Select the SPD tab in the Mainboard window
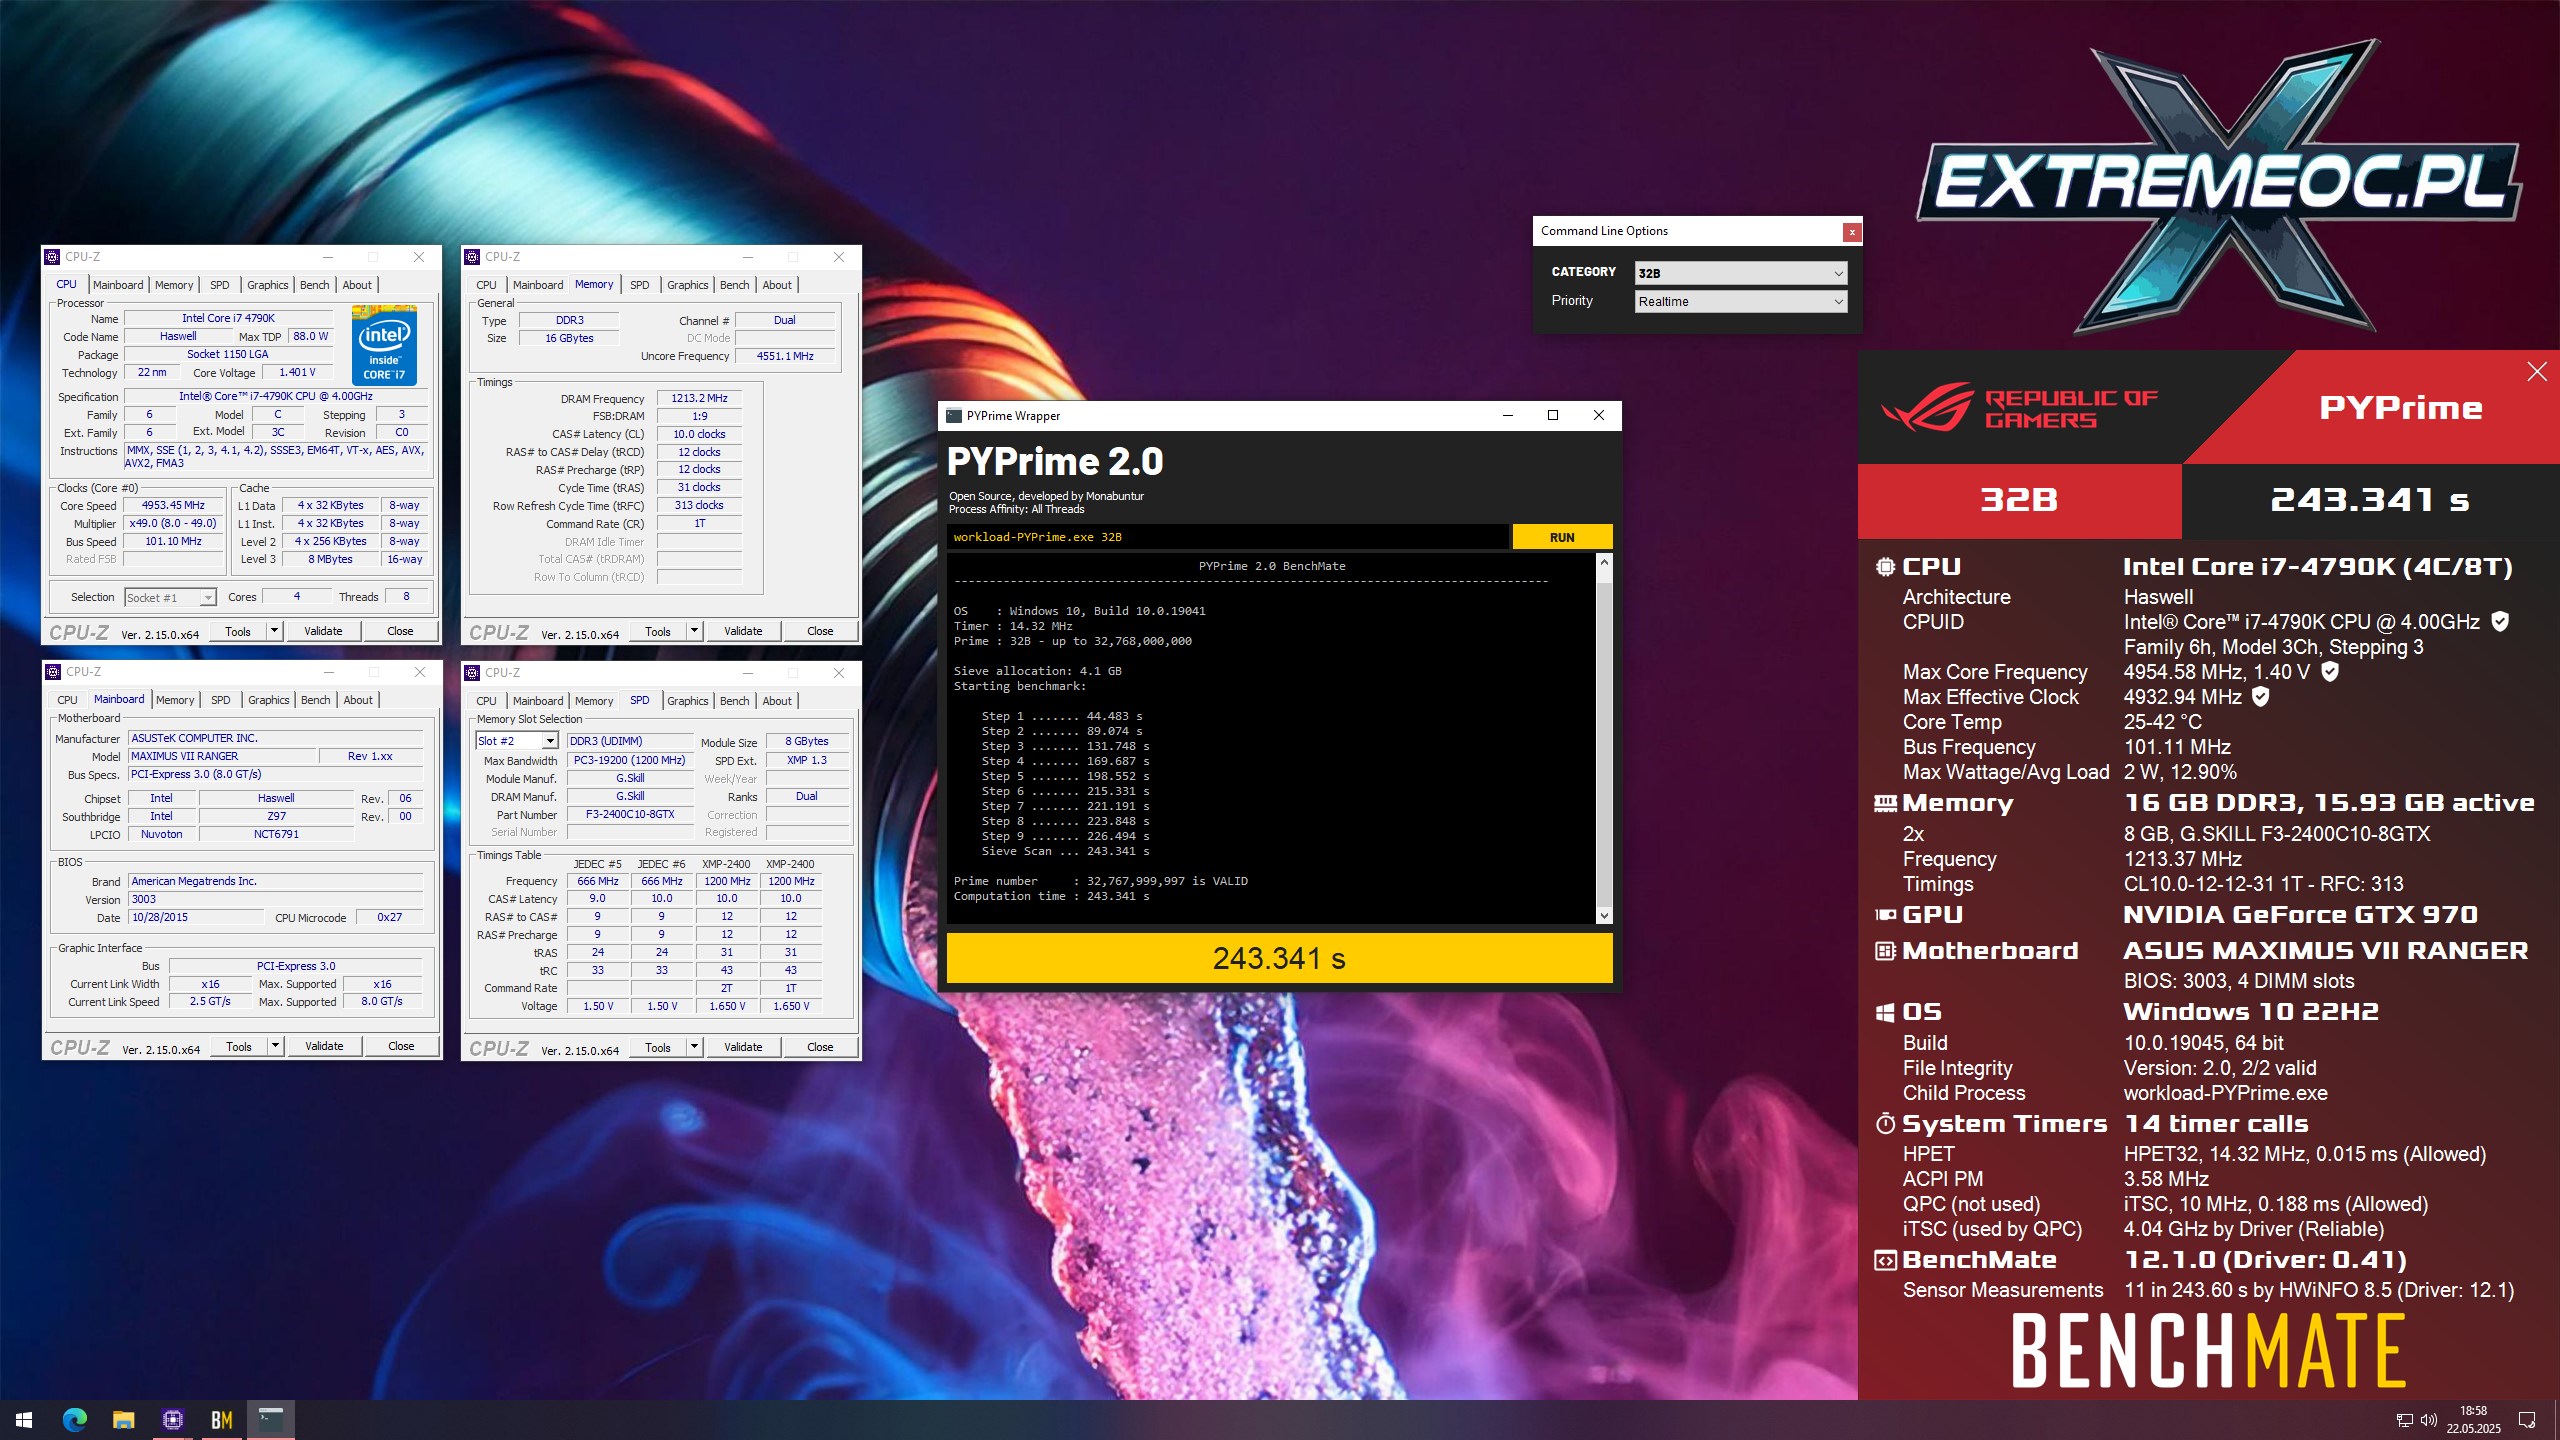 pyautogui.click(x=221, y=700)
